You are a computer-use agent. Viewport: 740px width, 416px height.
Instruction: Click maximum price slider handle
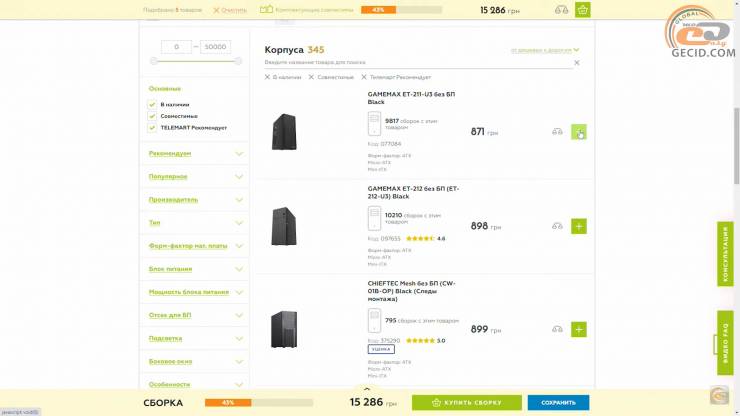pyautogui.click(x=238, y=61)
